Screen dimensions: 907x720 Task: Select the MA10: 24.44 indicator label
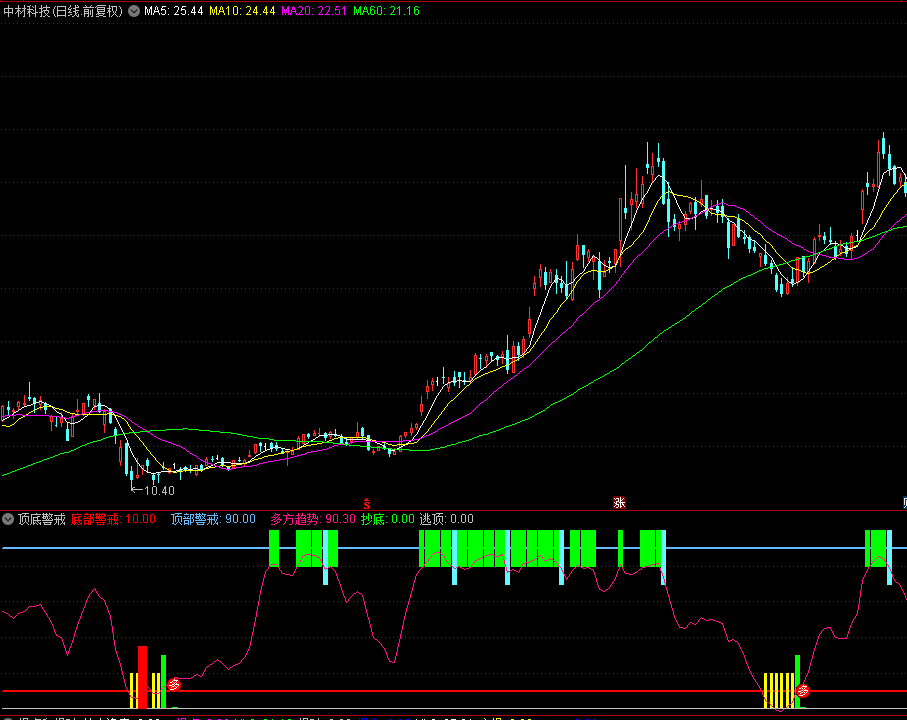pyautogui.click(x=242, y=11)
